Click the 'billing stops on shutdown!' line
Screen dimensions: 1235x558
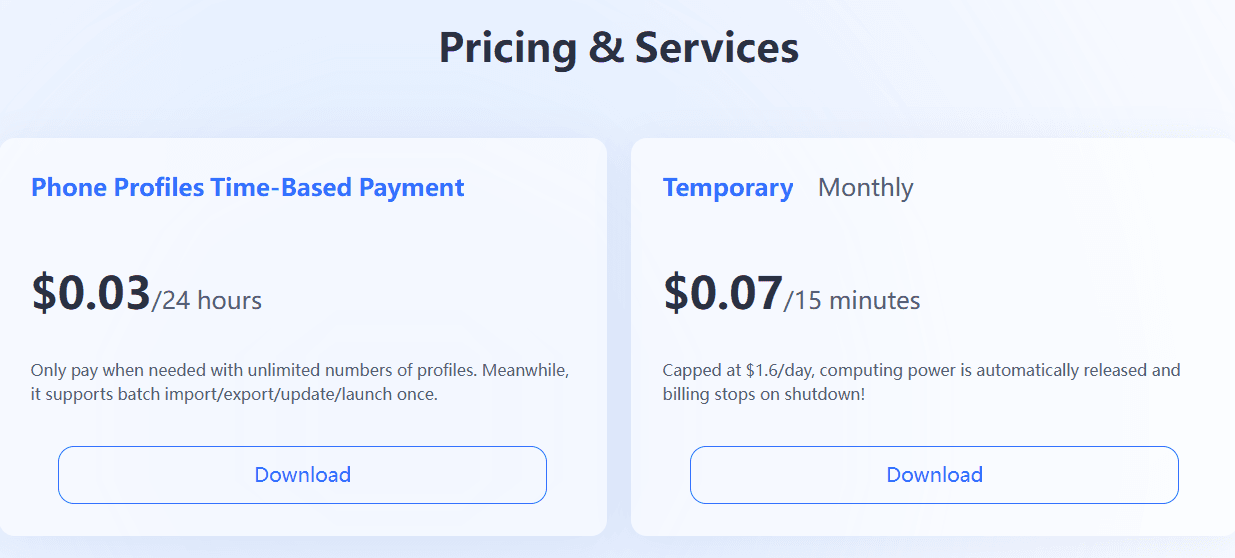pyautogui.click(x=764, y=395)
